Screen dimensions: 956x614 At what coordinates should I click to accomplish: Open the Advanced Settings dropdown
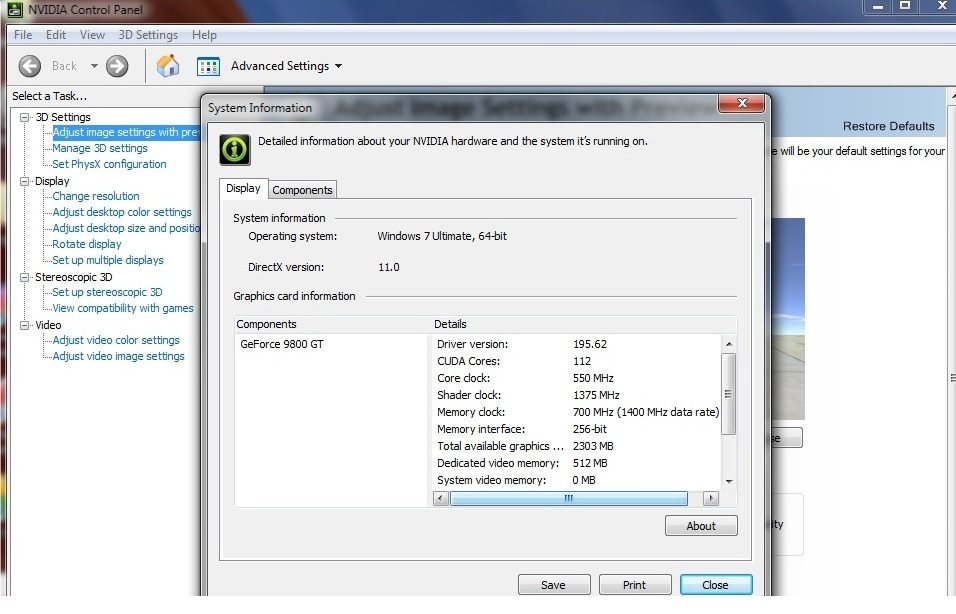tap(286, 66)
